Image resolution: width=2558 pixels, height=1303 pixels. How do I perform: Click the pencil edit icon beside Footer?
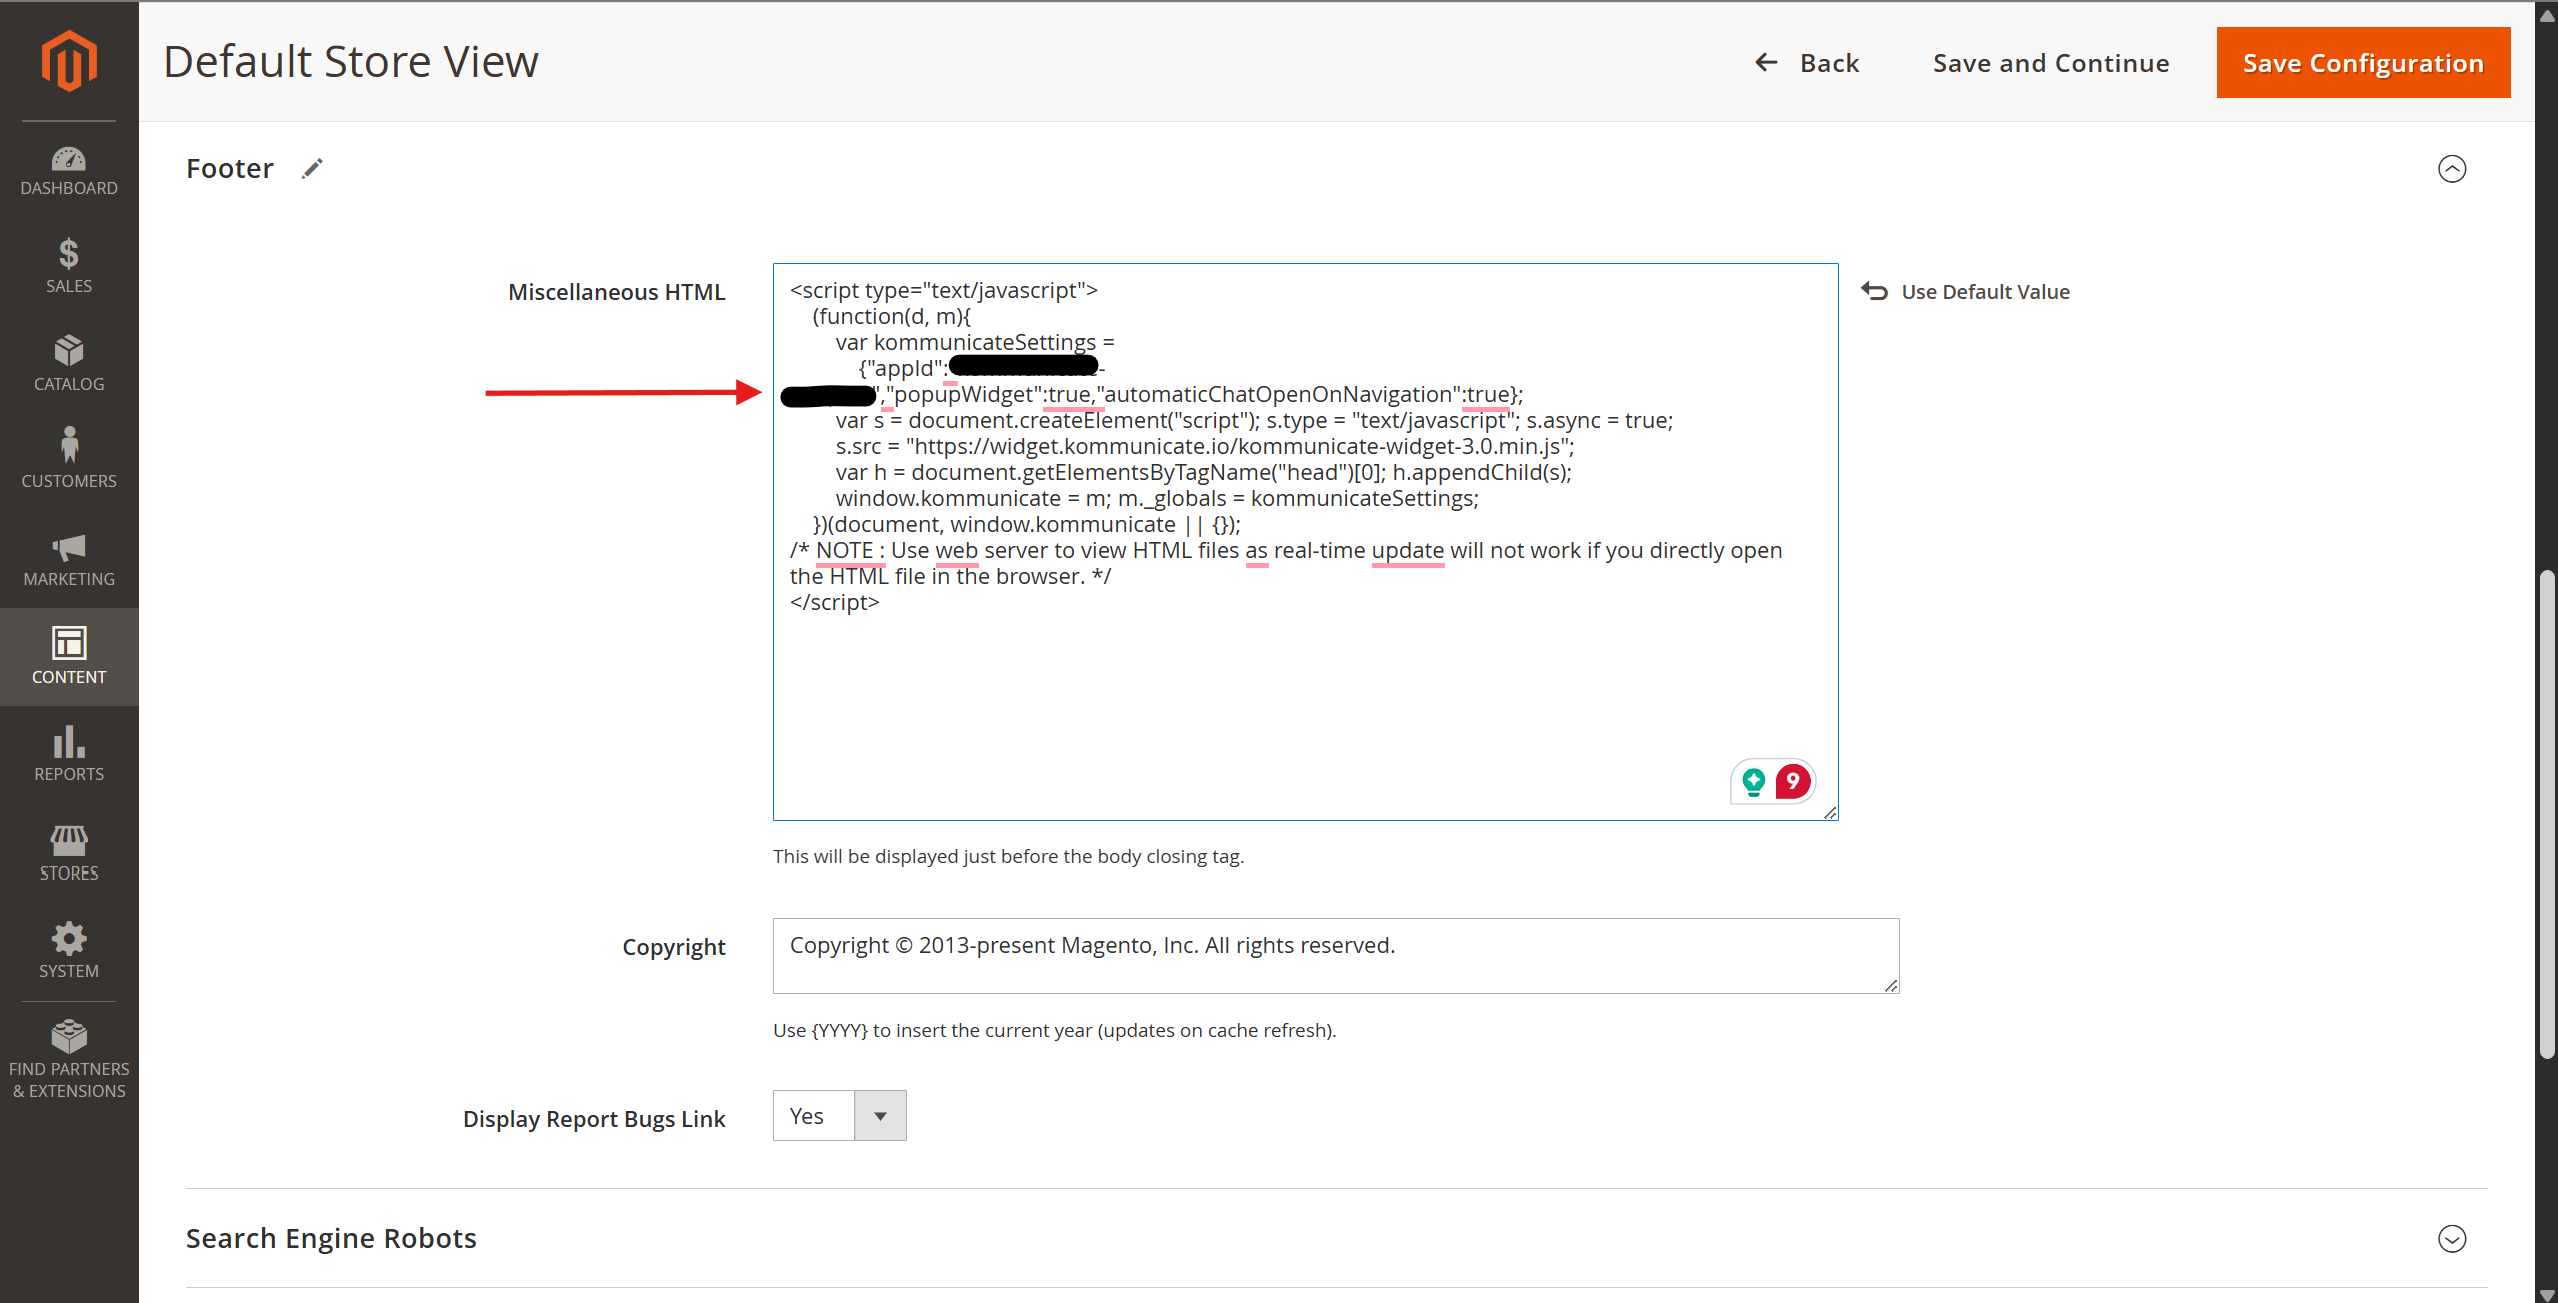(312, 169)
